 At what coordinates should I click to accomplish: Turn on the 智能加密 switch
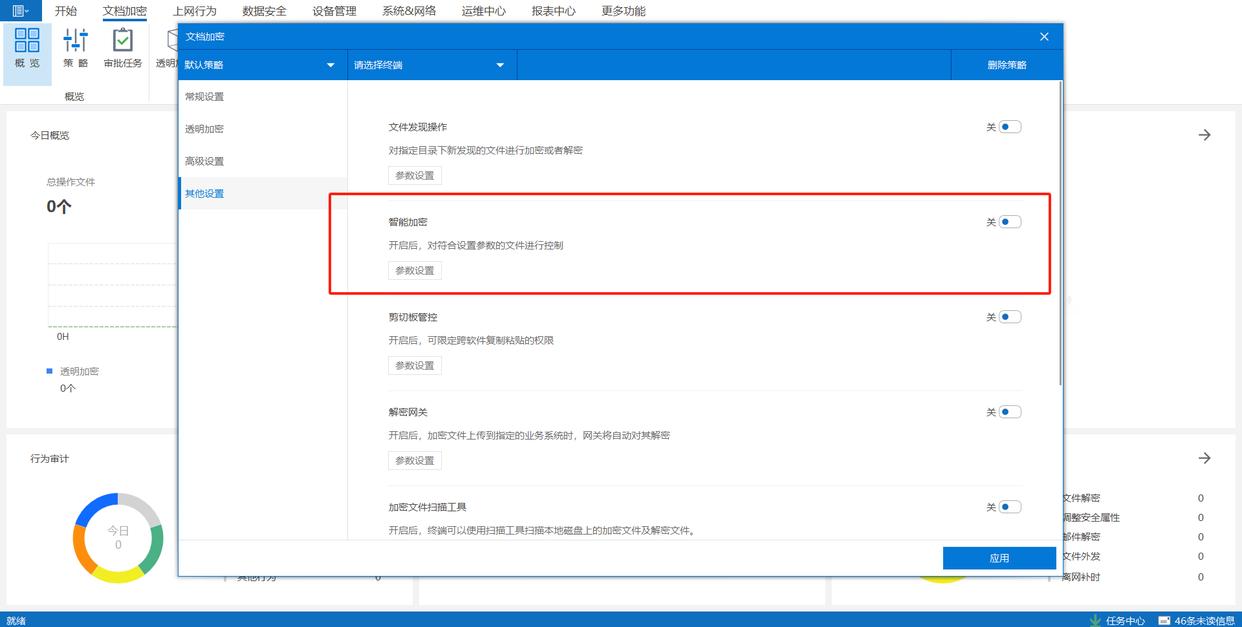coord(1010,222)
